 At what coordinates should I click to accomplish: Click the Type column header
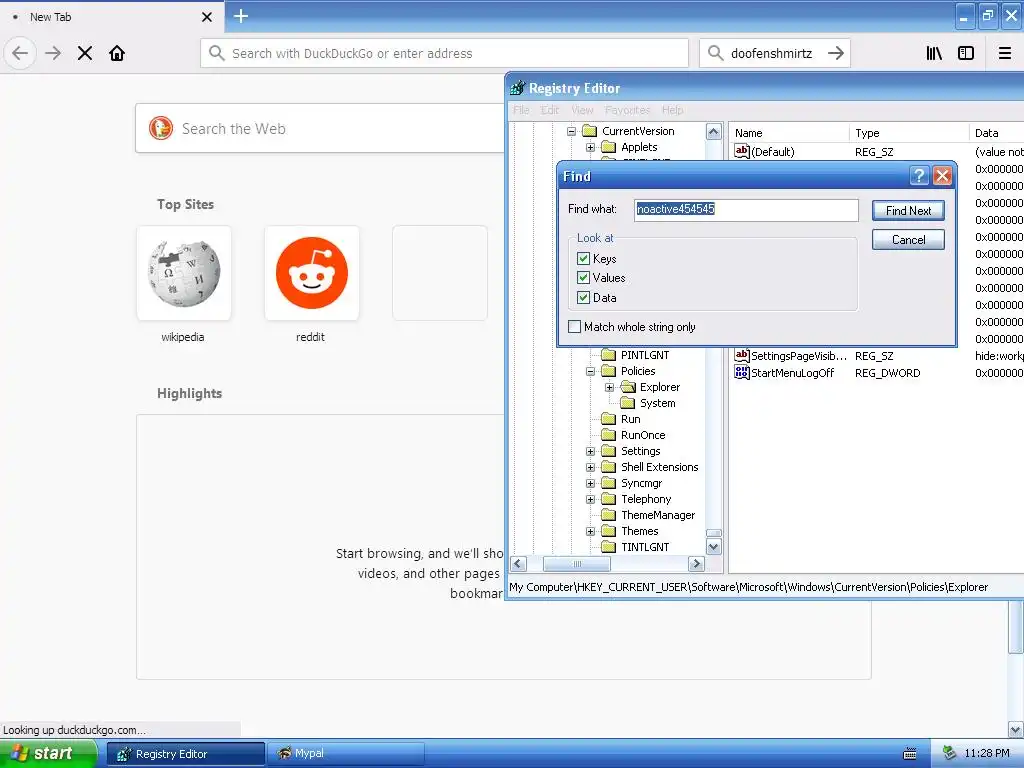(908, 133)
